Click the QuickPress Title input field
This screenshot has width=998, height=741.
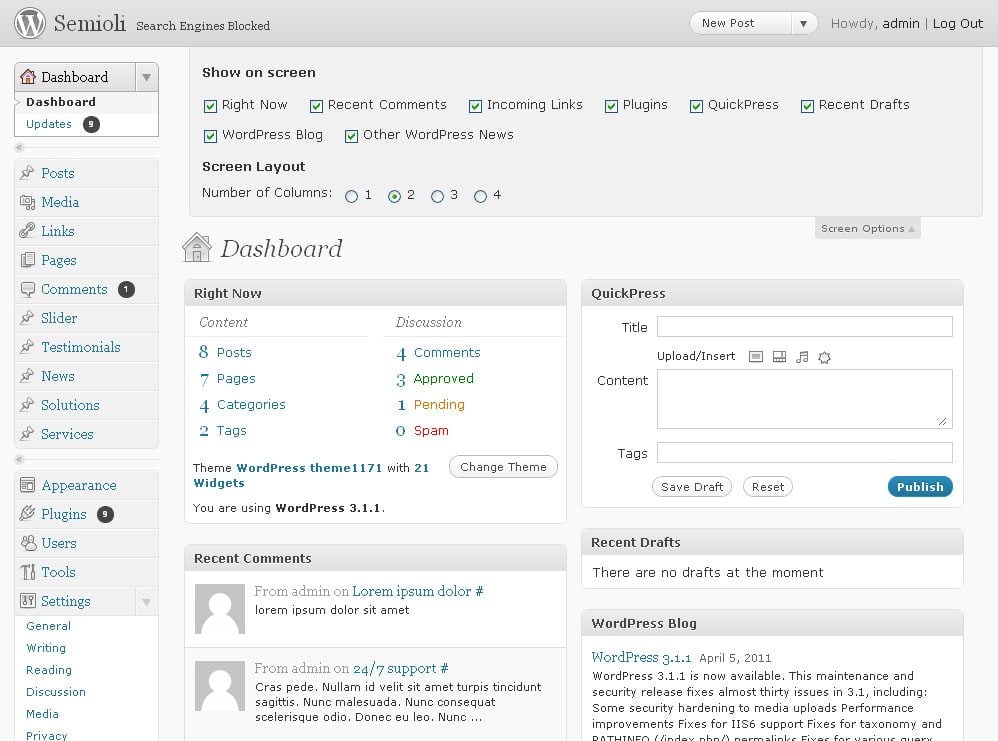[804, 327]
